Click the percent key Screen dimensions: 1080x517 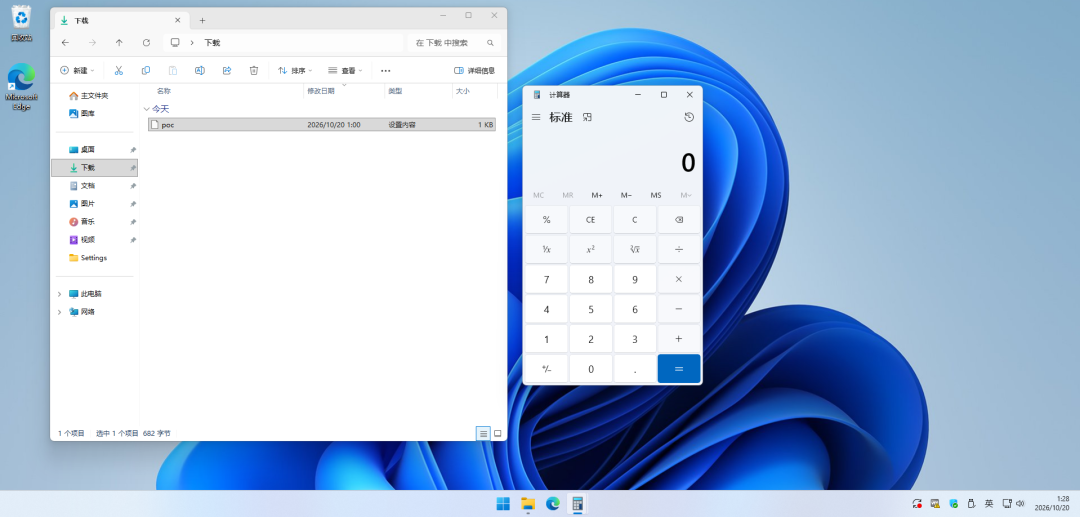tap(547, 220)
